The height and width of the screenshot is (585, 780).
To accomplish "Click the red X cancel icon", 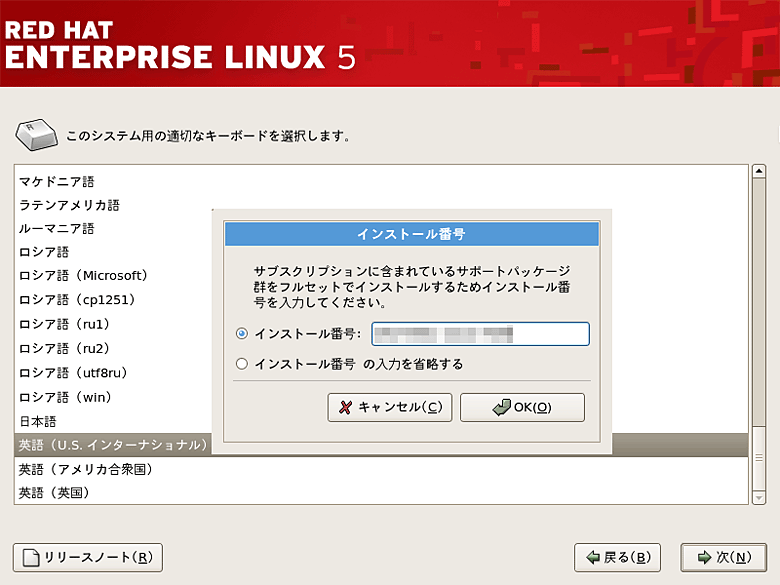I will pyautogui.click(x=345, y=407).
